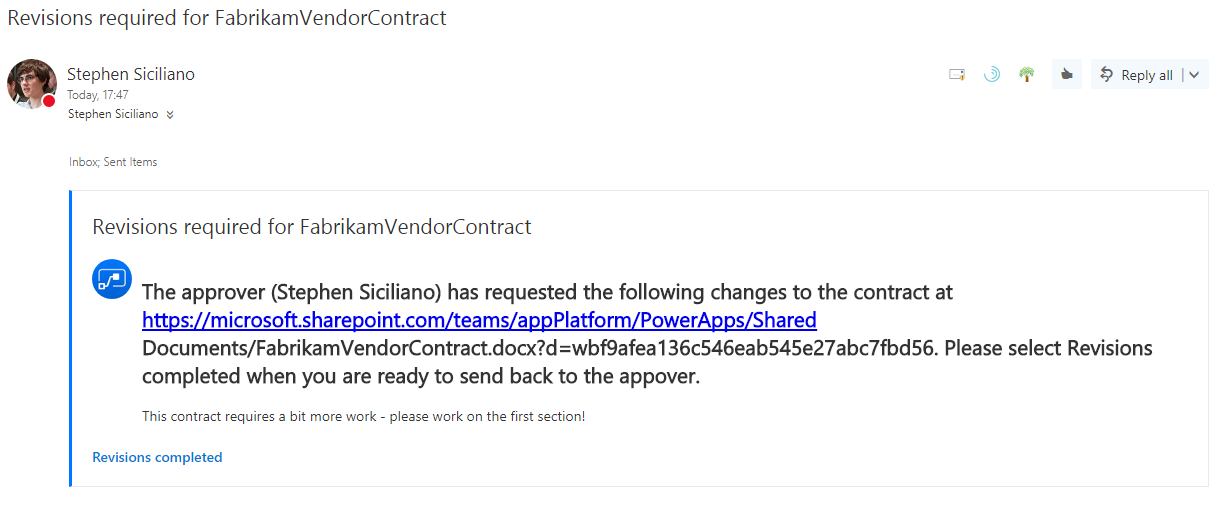Click the Inbox; Sent Items folder label
This screenshot has height=509, width=1229.
[x=112, y=162]
